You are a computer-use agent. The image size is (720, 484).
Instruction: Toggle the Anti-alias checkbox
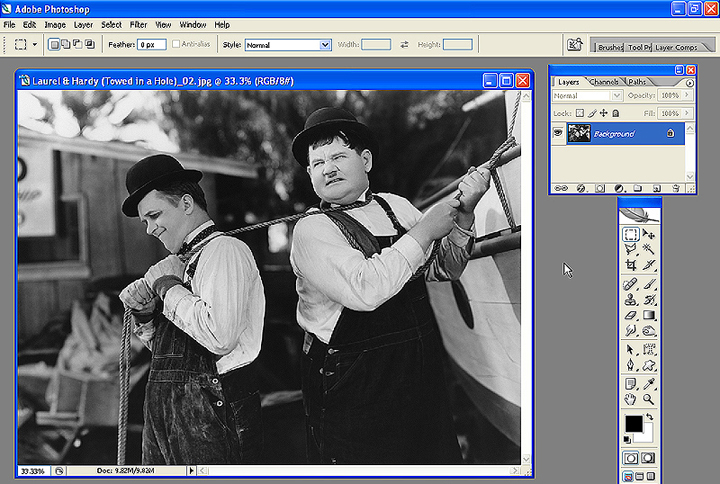pyautogui.click(x=176, y=45)
